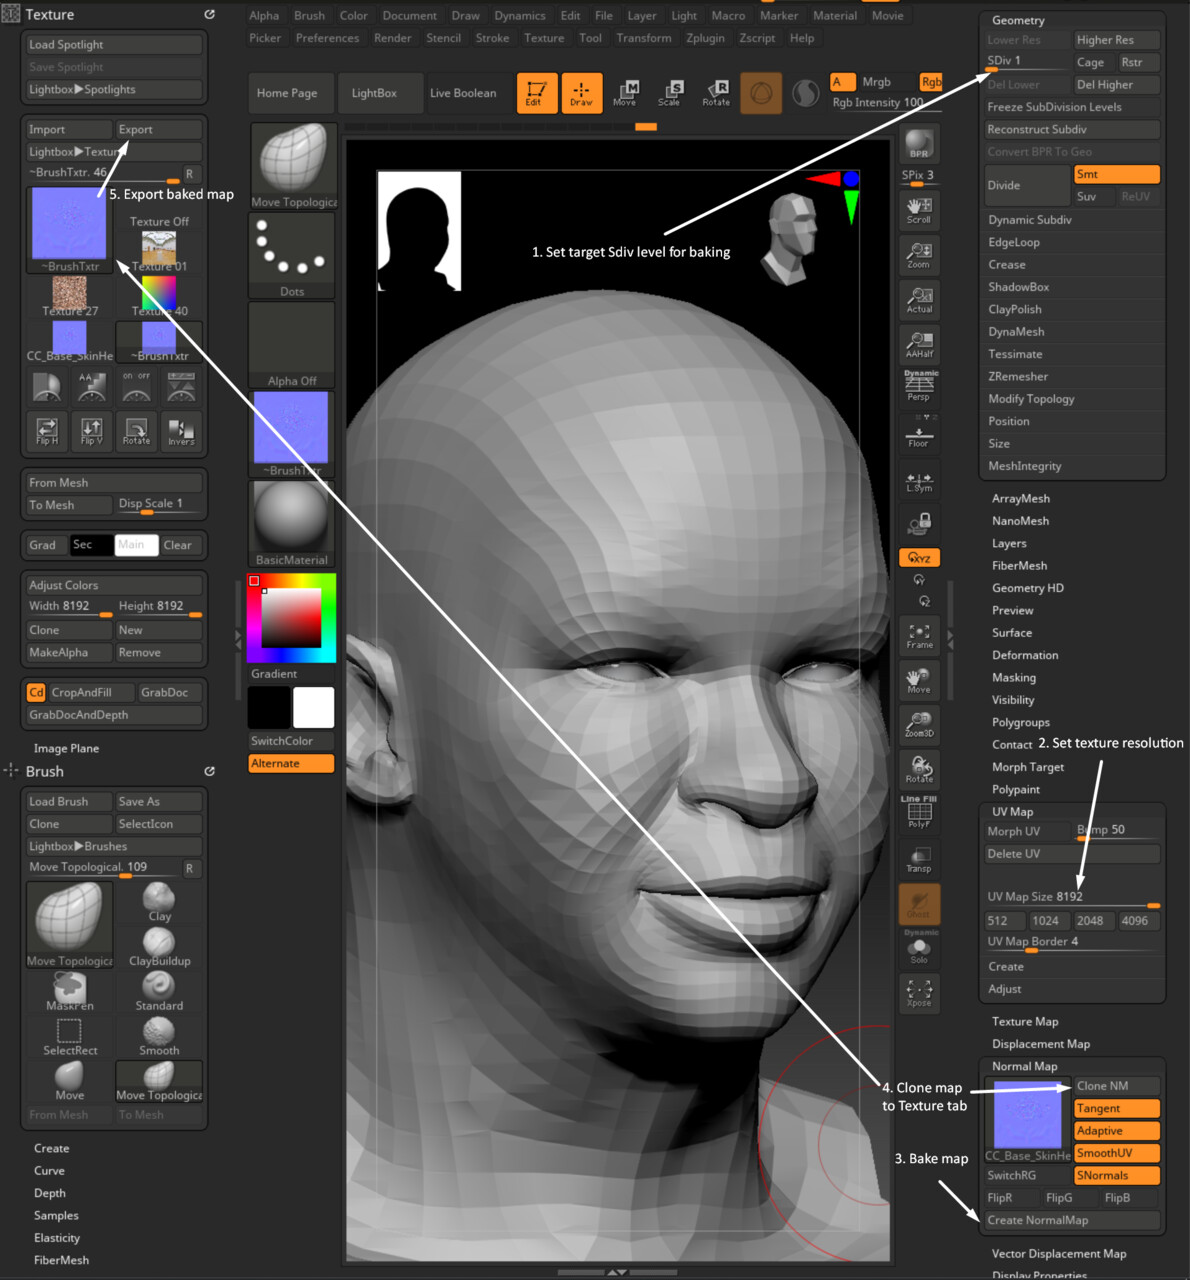This screenshot has width=1190, height=1280.
Task: Activate the Move gizmo icon
Action: click(x=624, y=93)
